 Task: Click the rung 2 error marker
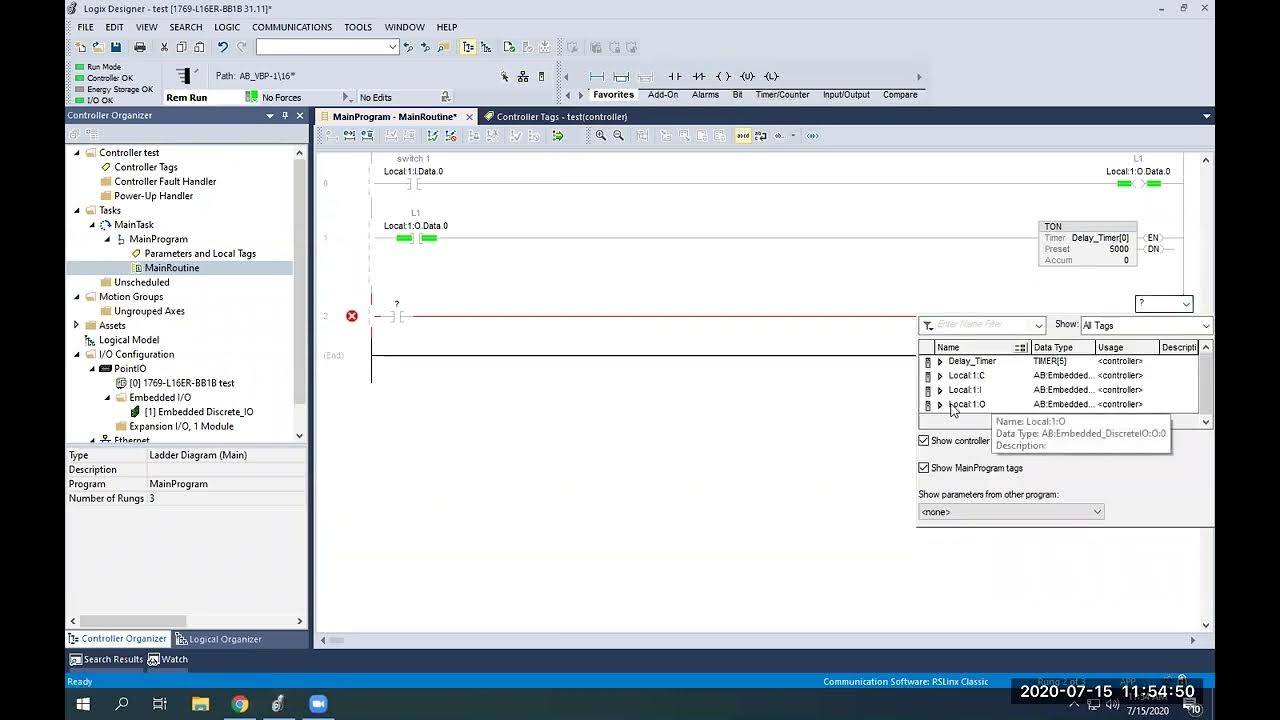point(352,316)
